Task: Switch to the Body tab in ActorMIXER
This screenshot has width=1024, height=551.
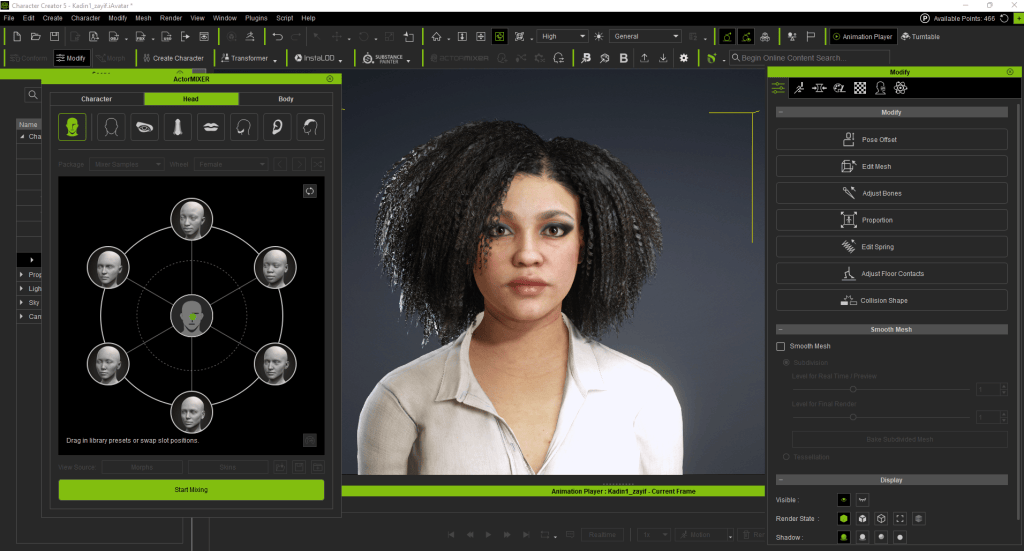Action: 286,99
